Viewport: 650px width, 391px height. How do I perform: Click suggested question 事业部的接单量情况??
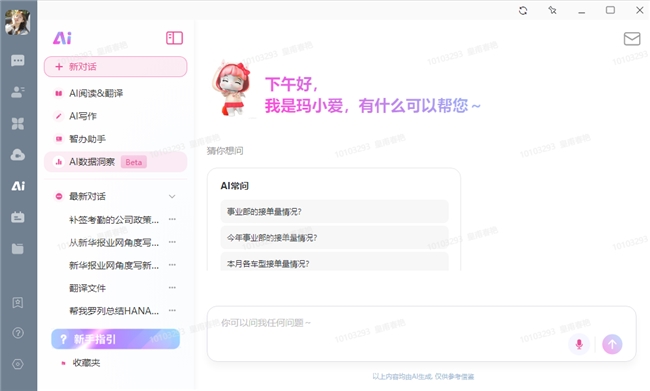pyautogui.click(x=334, y=212)
